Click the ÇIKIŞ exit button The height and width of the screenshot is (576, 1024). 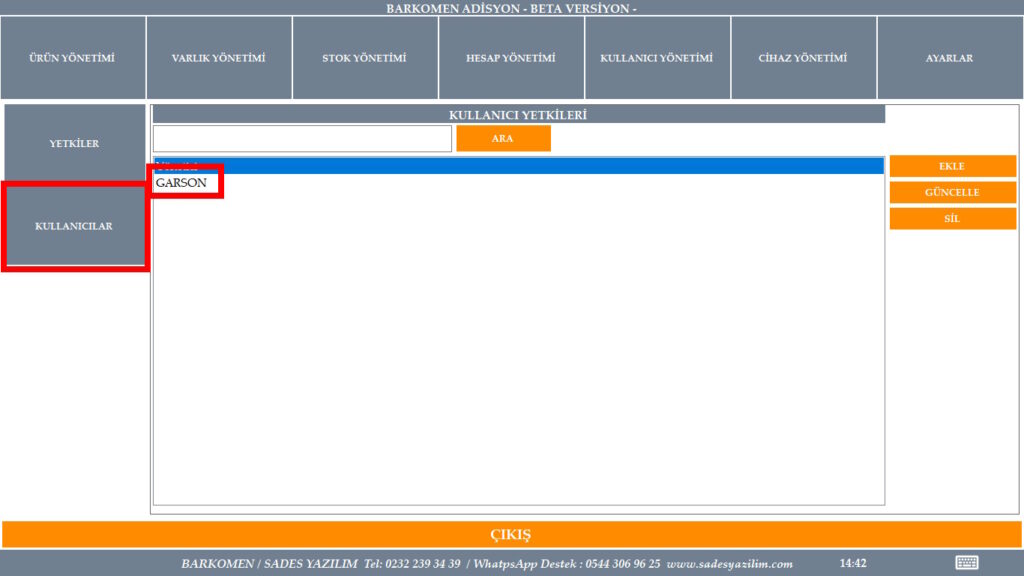[511, 534]
